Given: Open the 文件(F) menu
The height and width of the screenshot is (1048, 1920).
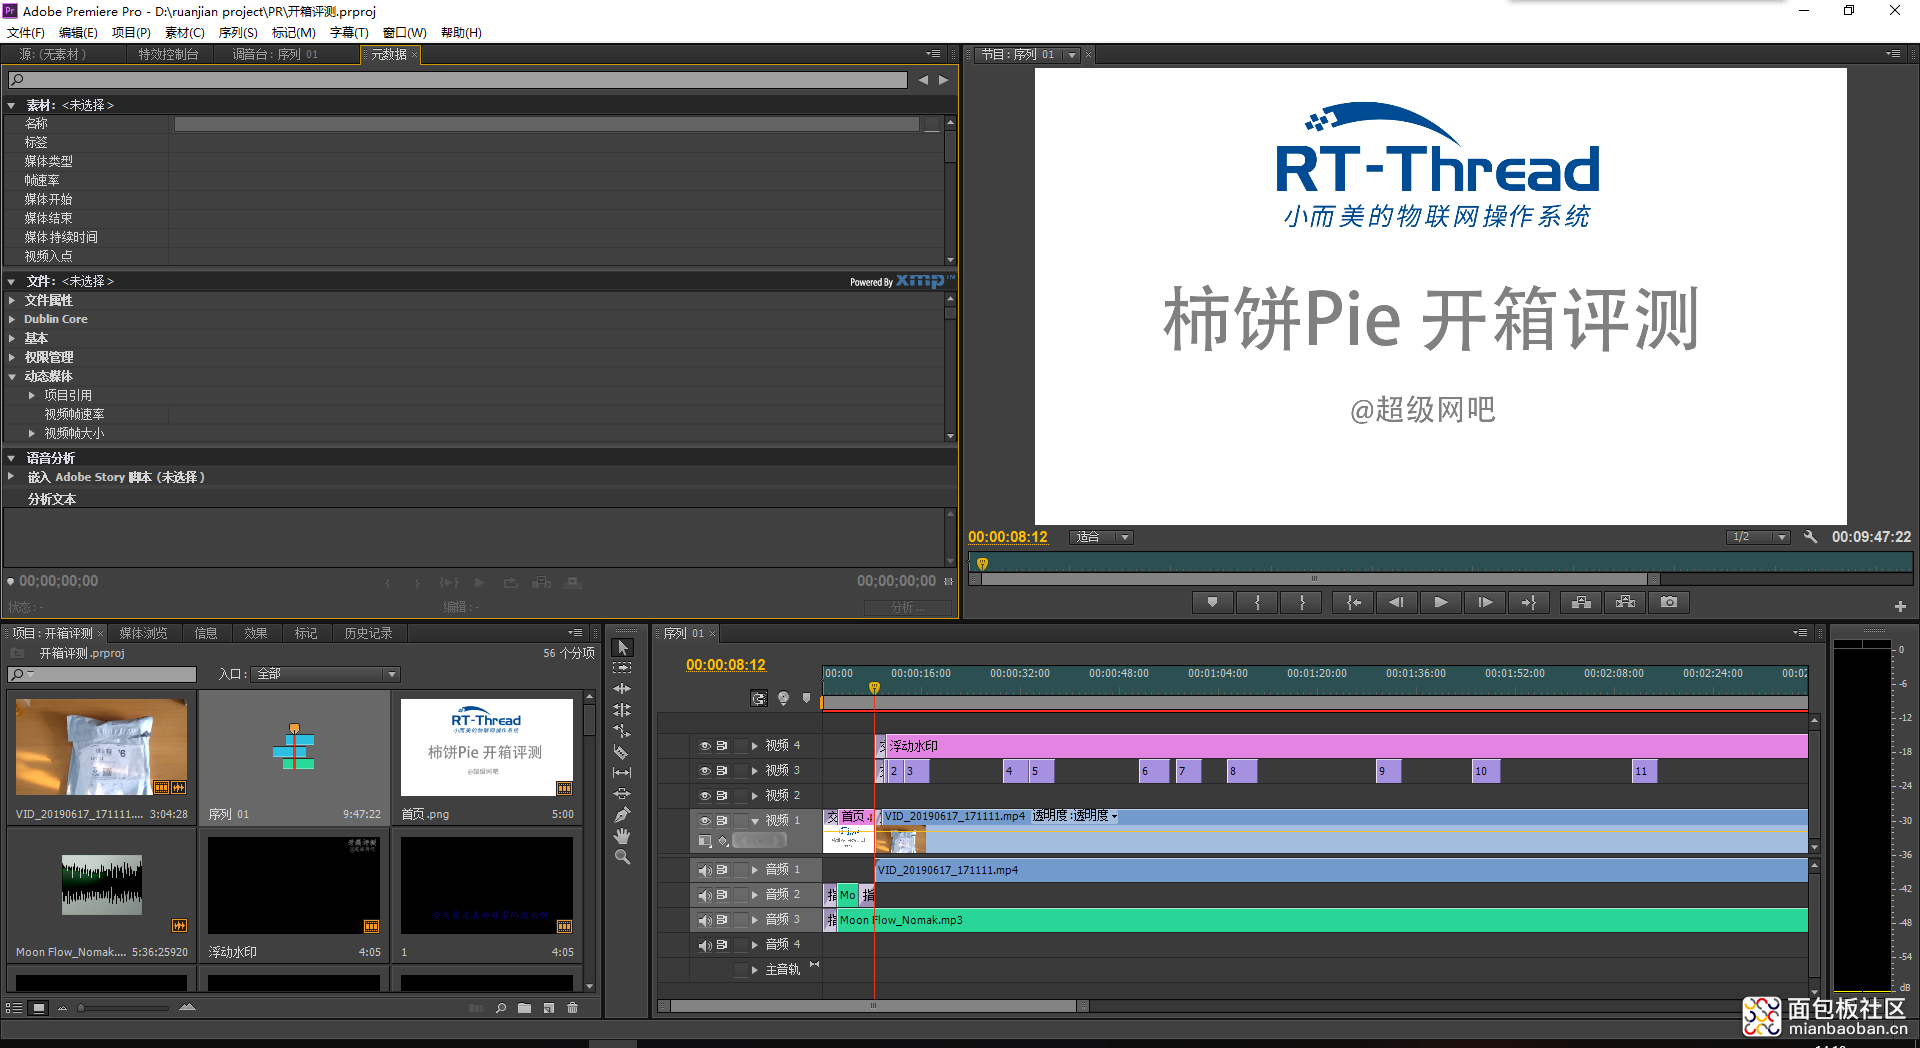Looking at the screenshot, I should (x=26, y=32).
